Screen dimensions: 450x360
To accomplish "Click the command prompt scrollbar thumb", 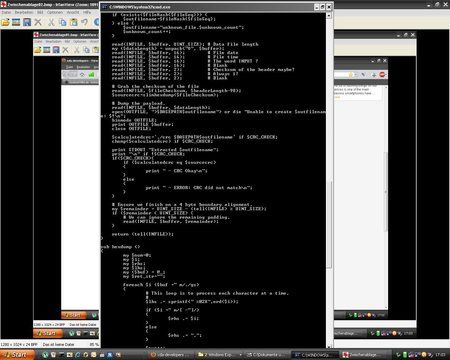I will tap(329, 225).
